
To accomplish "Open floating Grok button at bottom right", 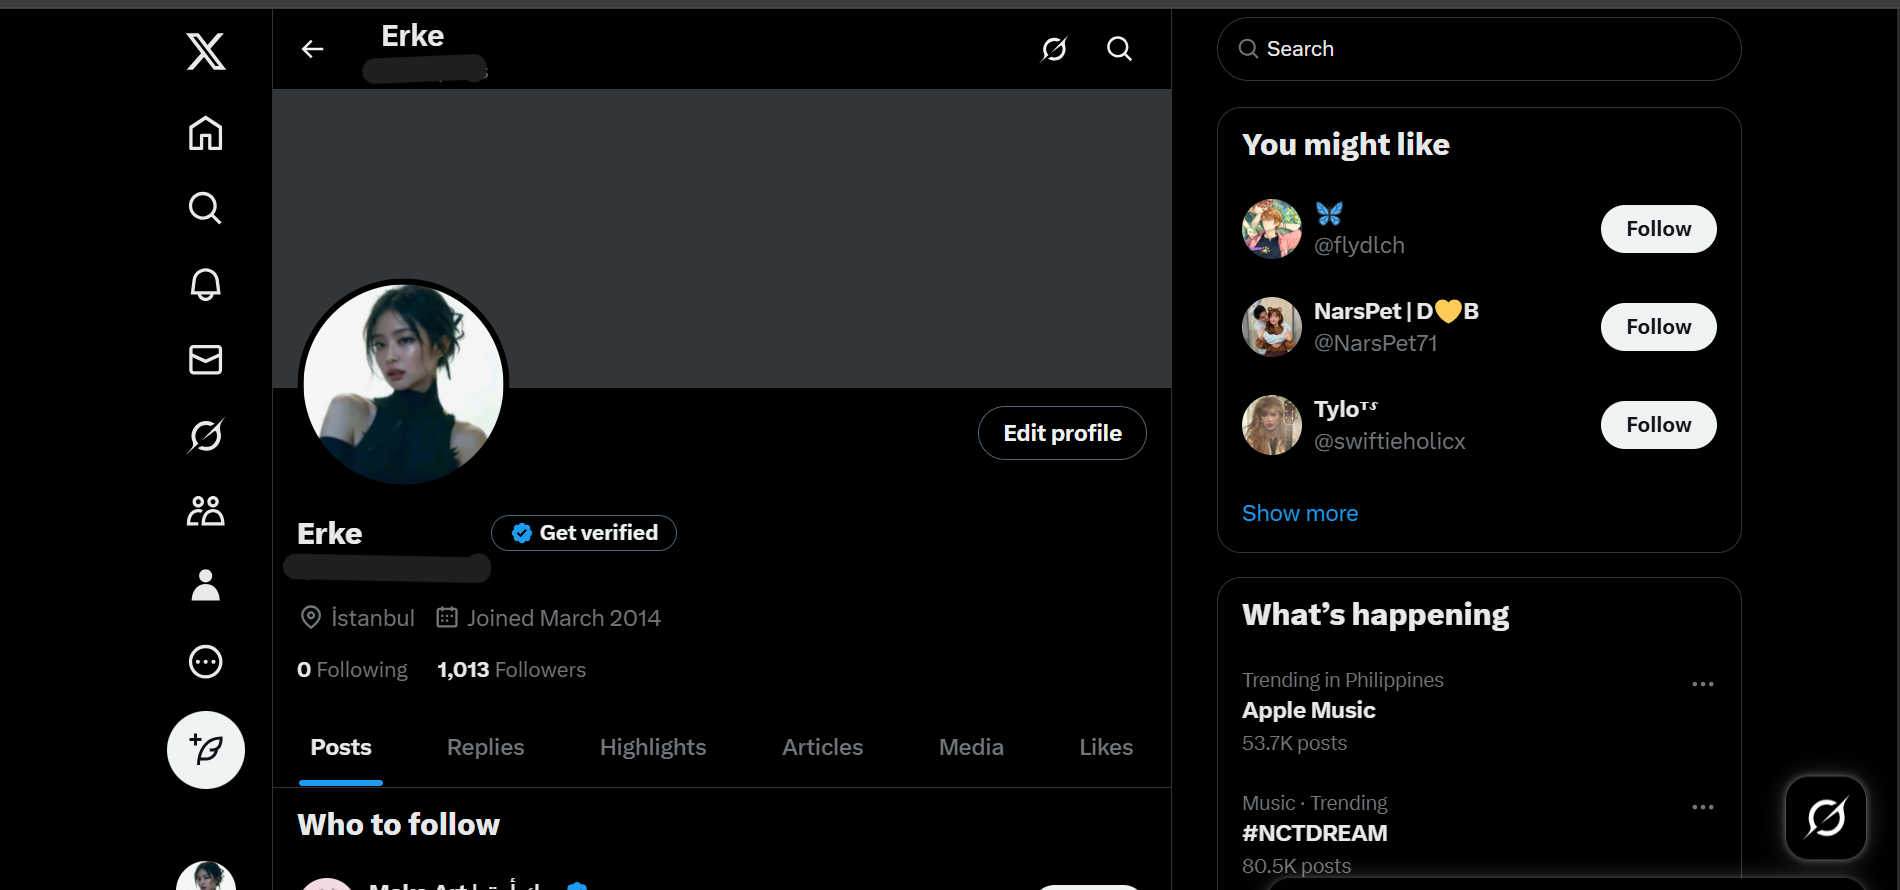I will [x=1826, y=818].
